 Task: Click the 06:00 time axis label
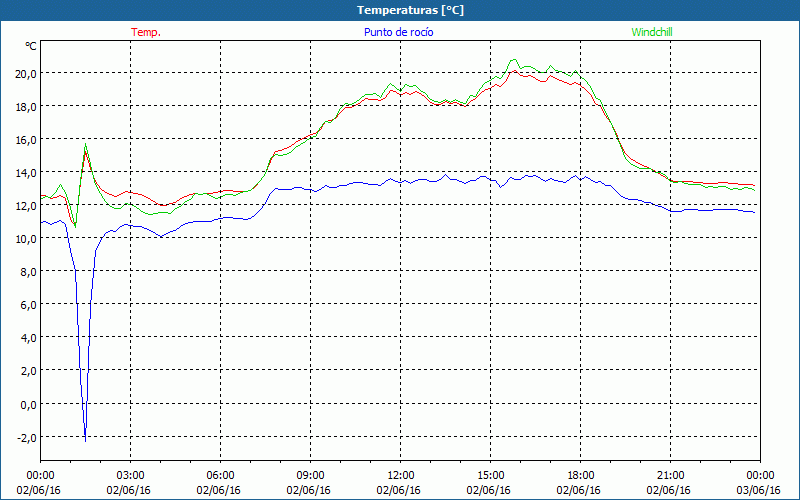coord(220,476)
